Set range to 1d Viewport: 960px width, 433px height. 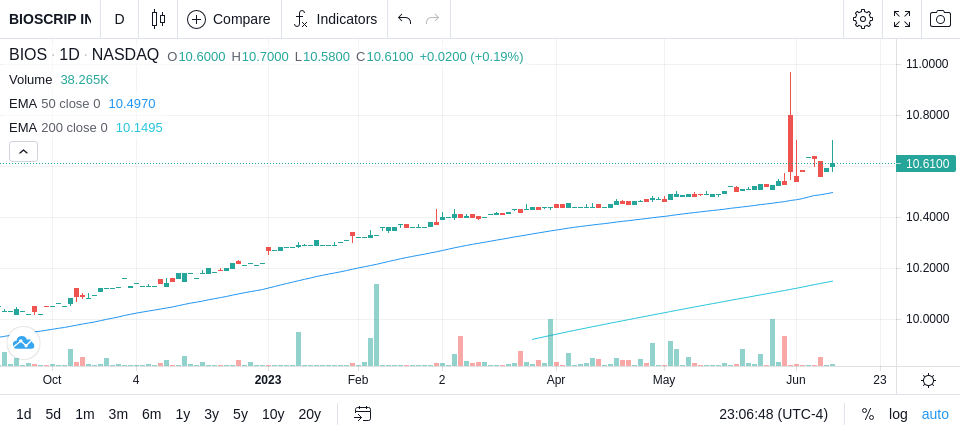point(23,414)
